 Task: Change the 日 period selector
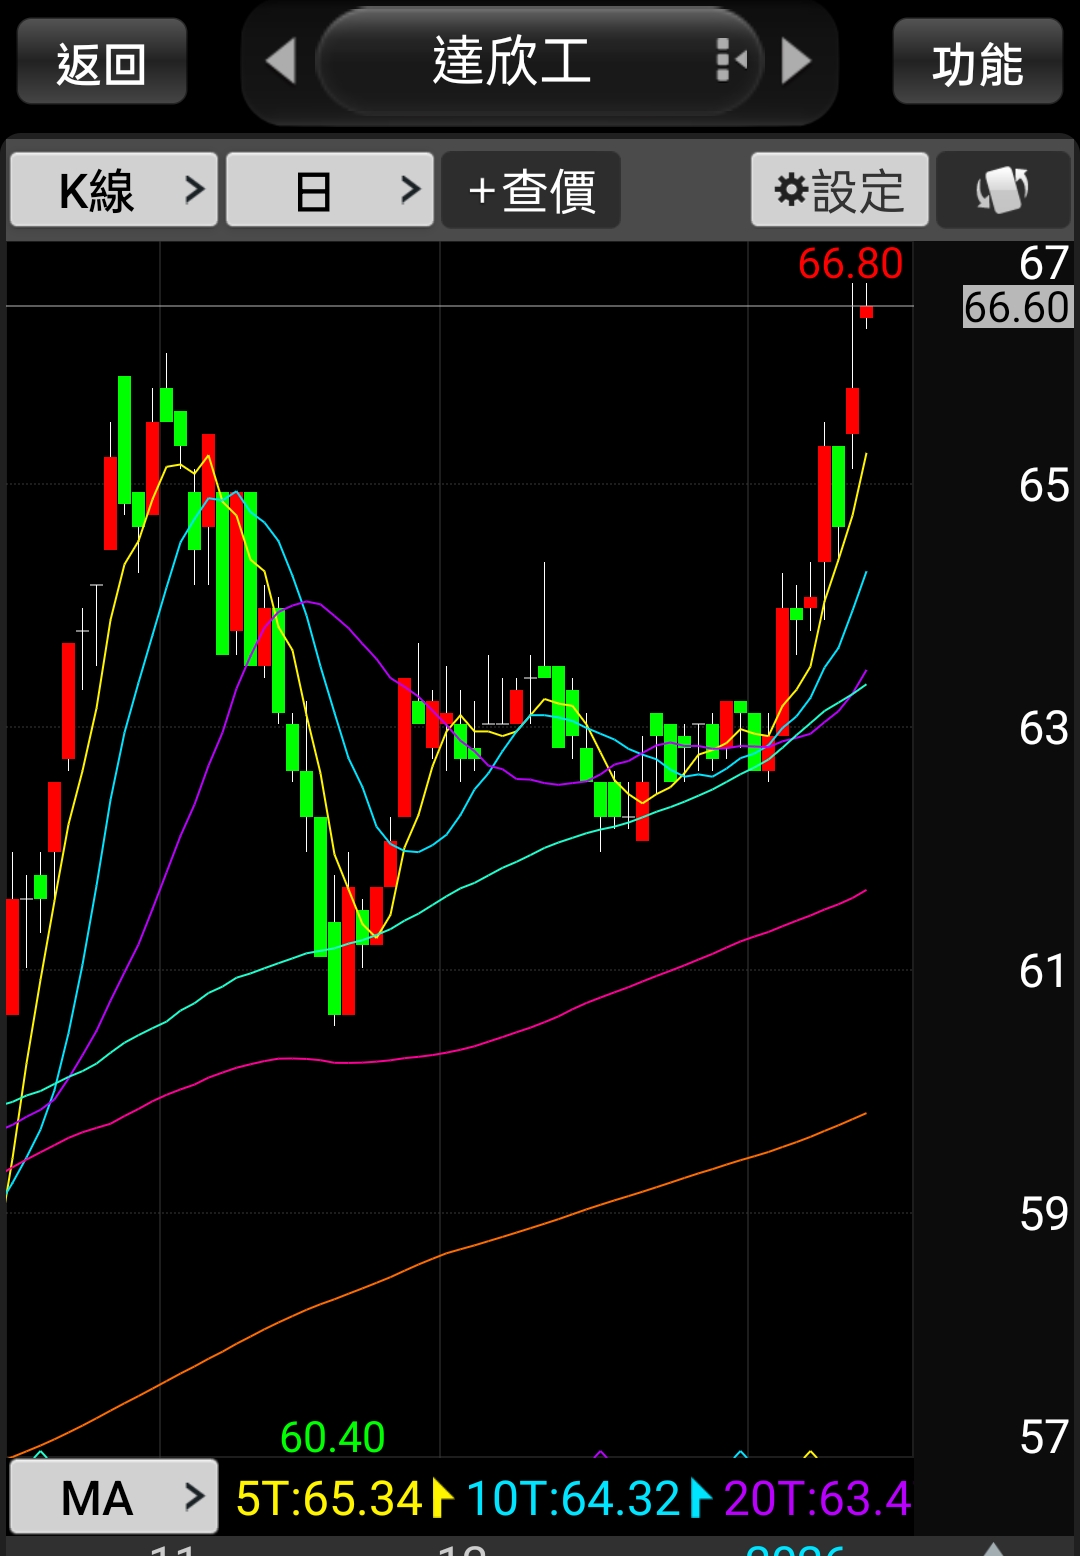click(330, 190)
